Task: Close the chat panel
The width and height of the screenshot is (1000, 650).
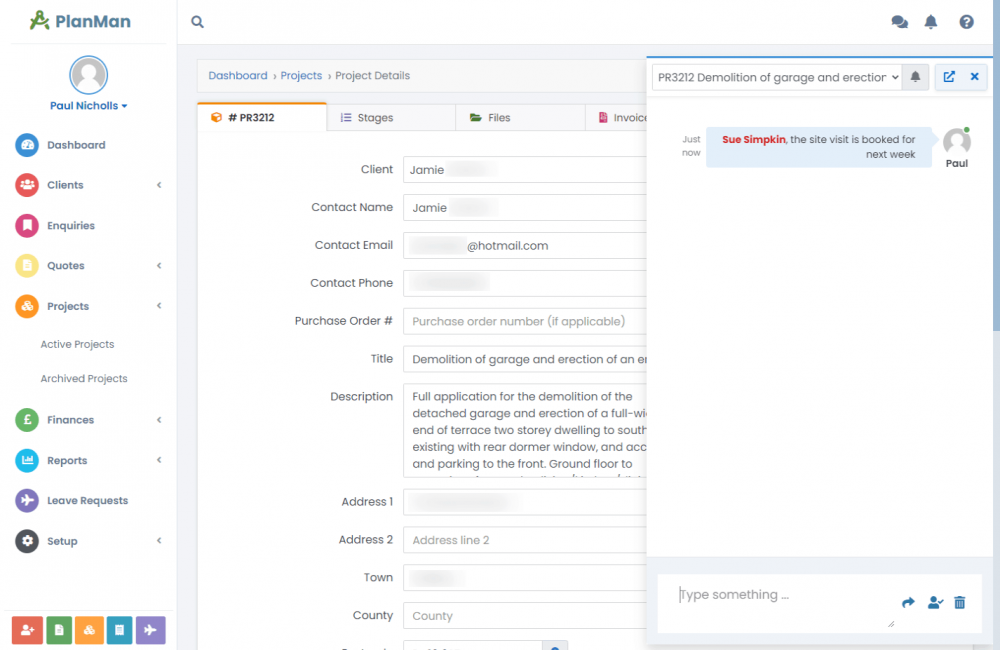Action: (x=974, y=77)
